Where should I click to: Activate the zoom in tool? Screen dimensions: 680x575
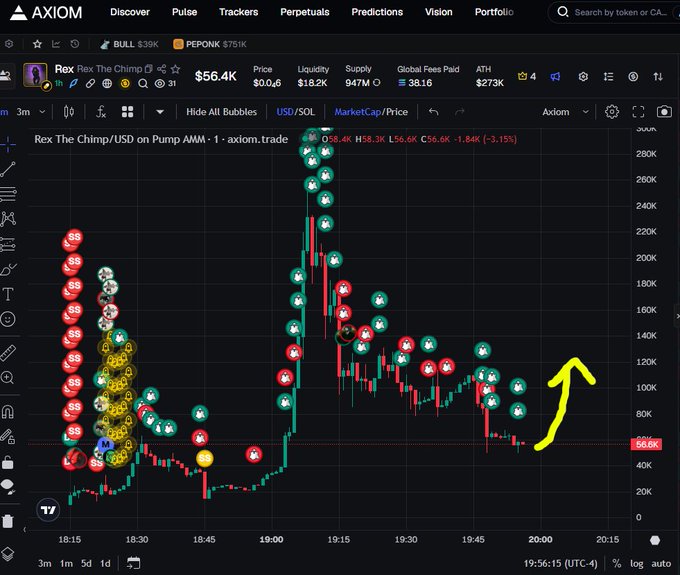click(7, 378)
